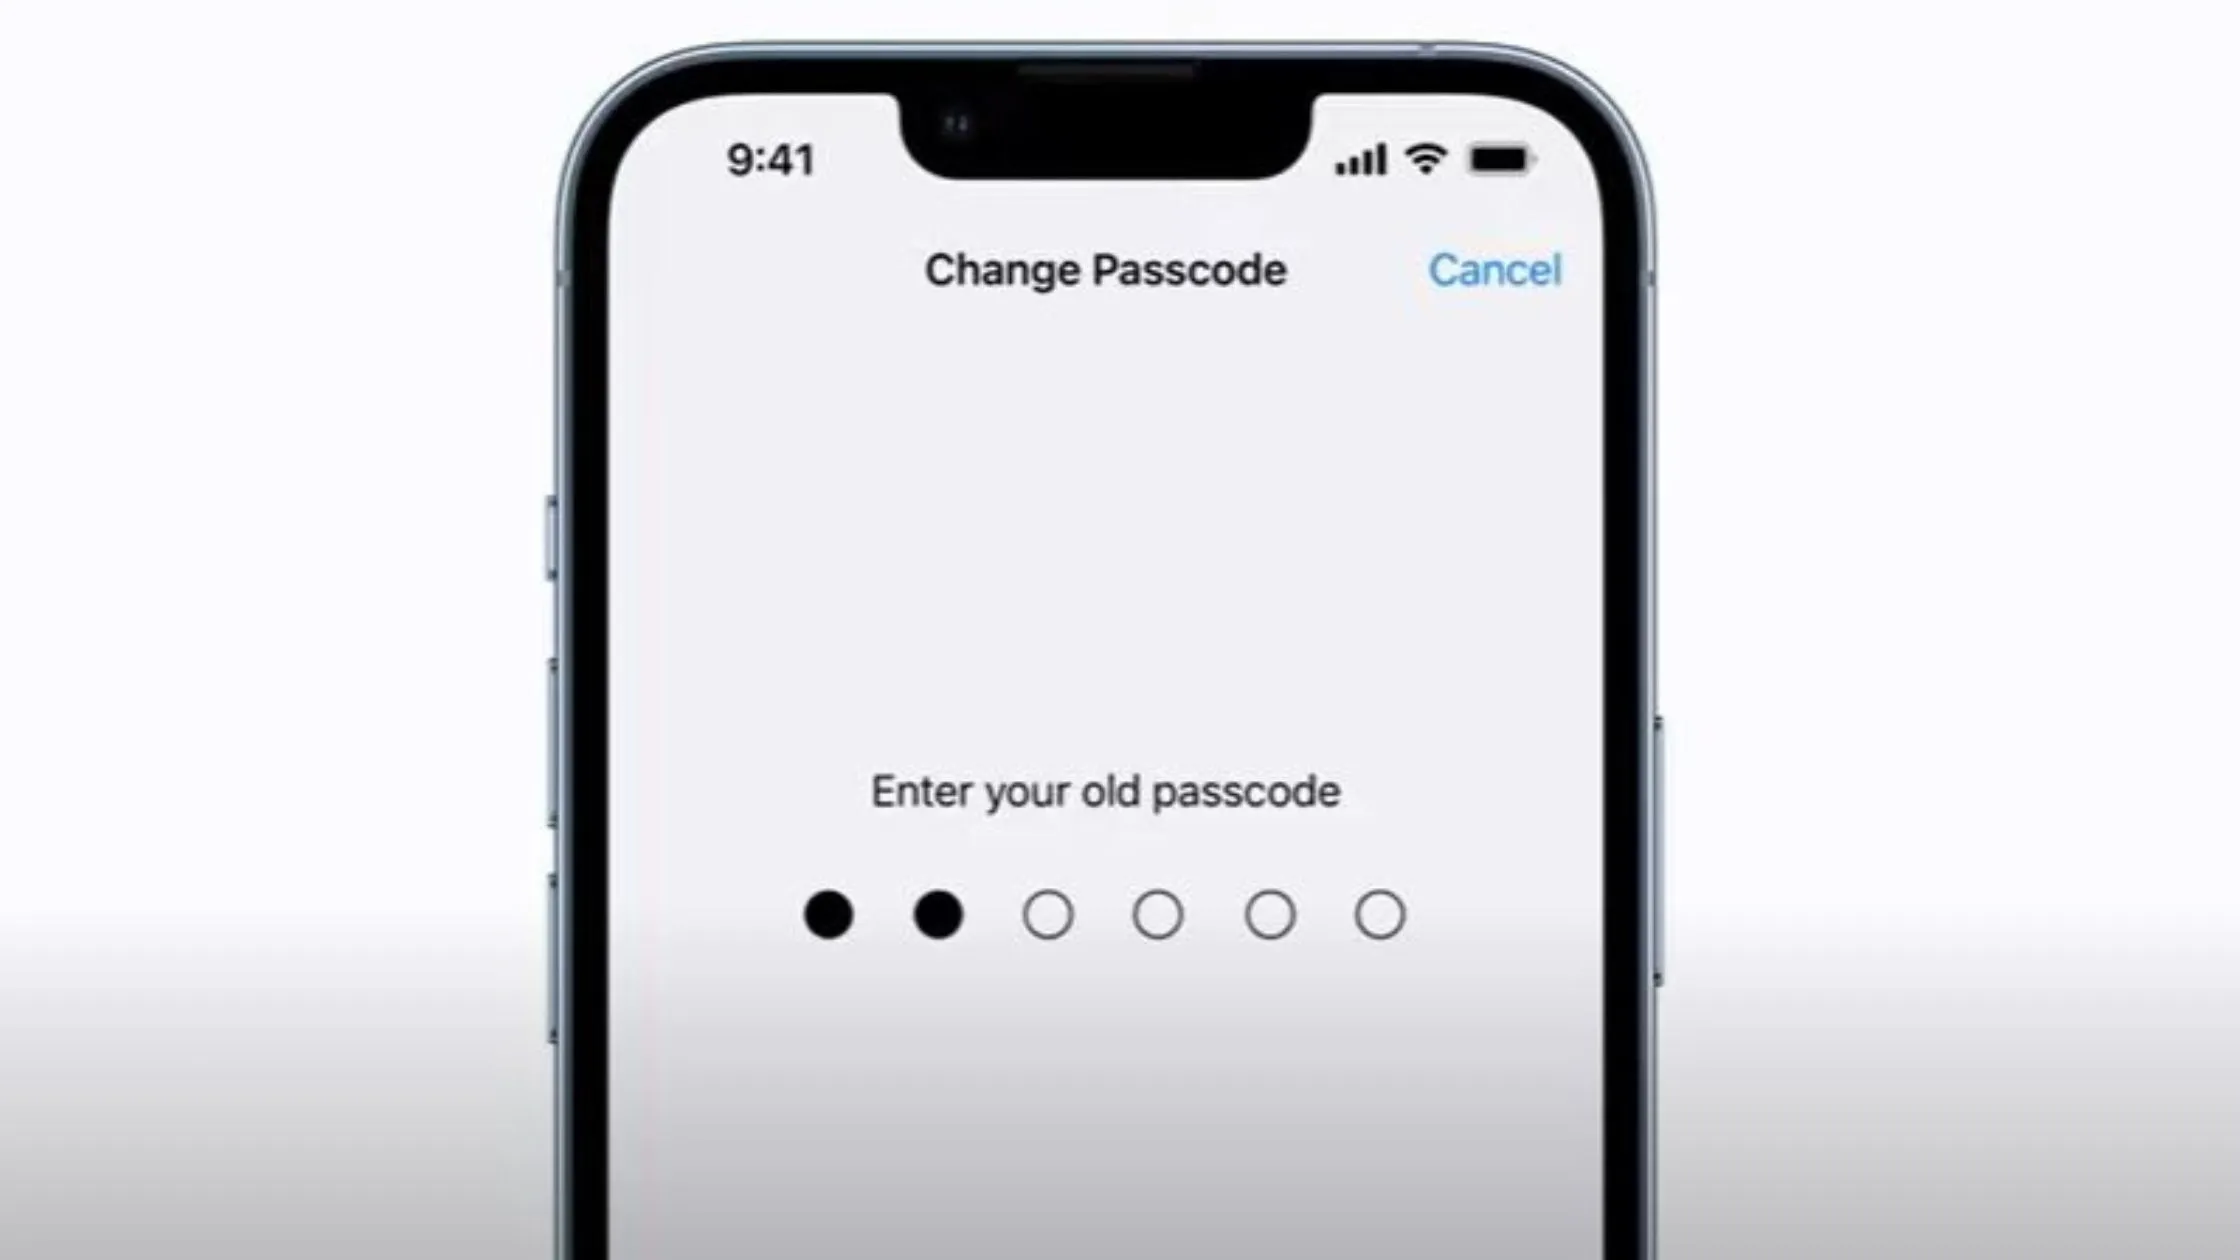
Task: Tap the first passcode dot
Action: tap(828, 914)
